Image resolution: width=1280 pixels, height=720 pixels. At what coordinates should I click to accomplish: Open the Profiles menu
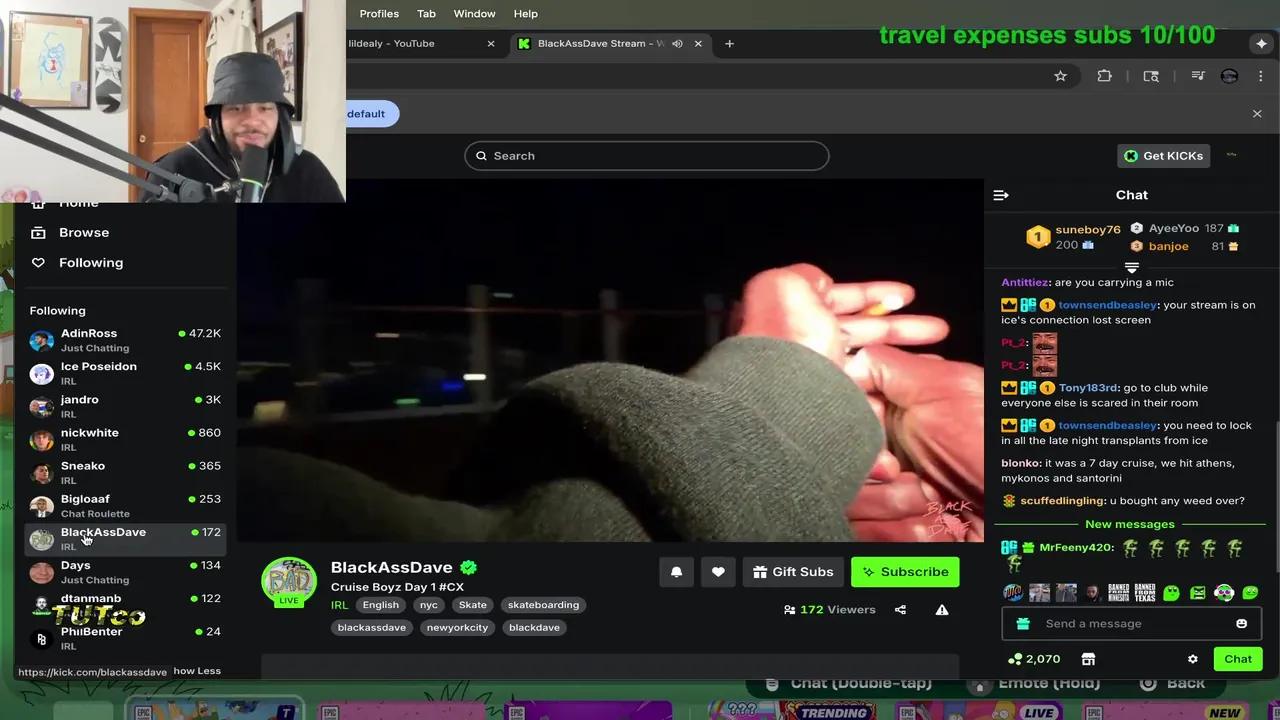(379, 13)
